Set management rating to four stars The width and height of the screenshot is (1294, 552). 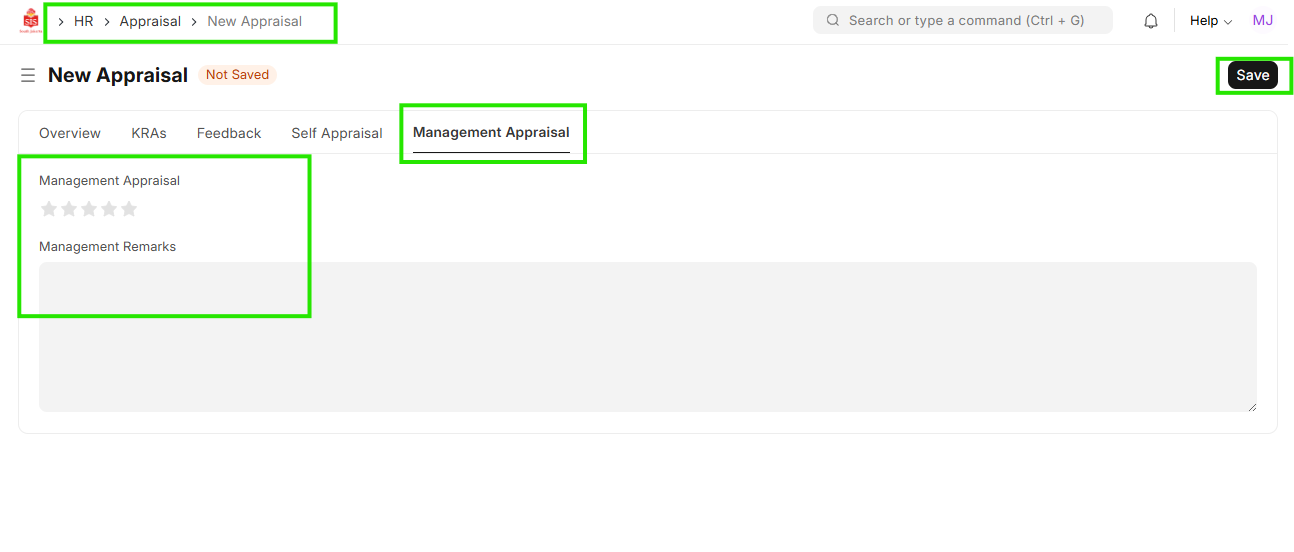tap(109, 209)
